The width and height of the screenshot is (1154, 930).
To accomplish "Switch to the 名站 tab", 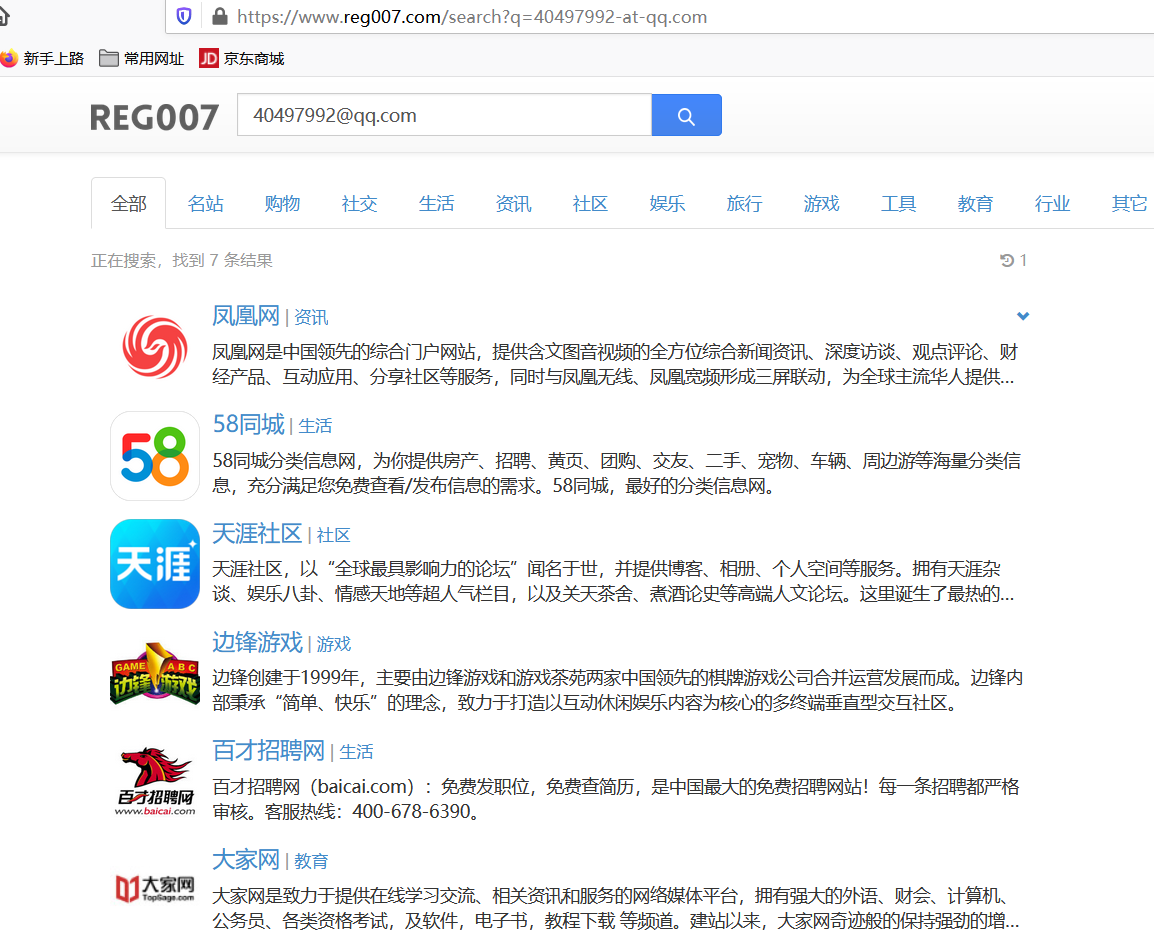I will click(x=205, y=203).
